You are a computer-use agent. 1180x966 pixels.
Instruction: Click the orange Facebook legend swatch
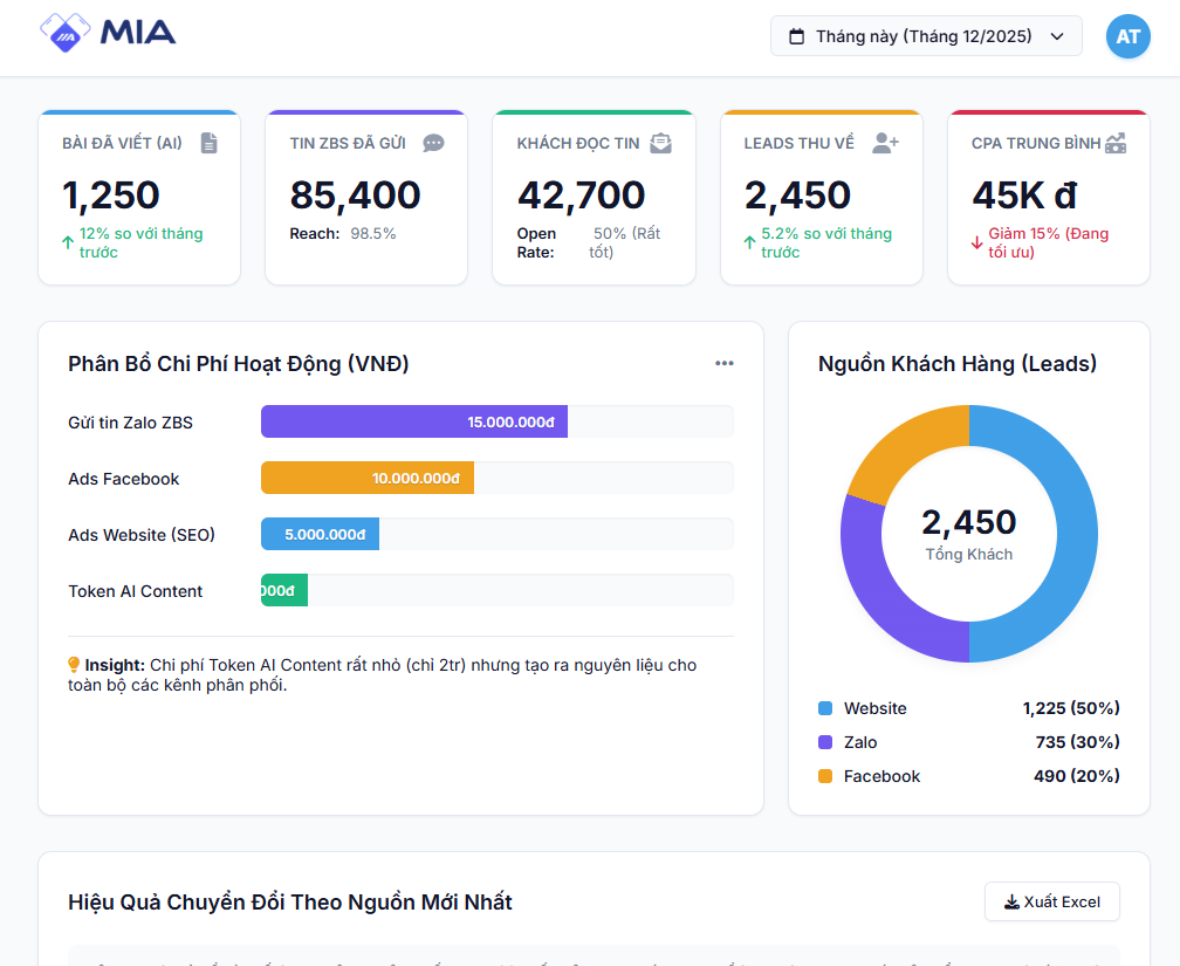click(825, 776)
